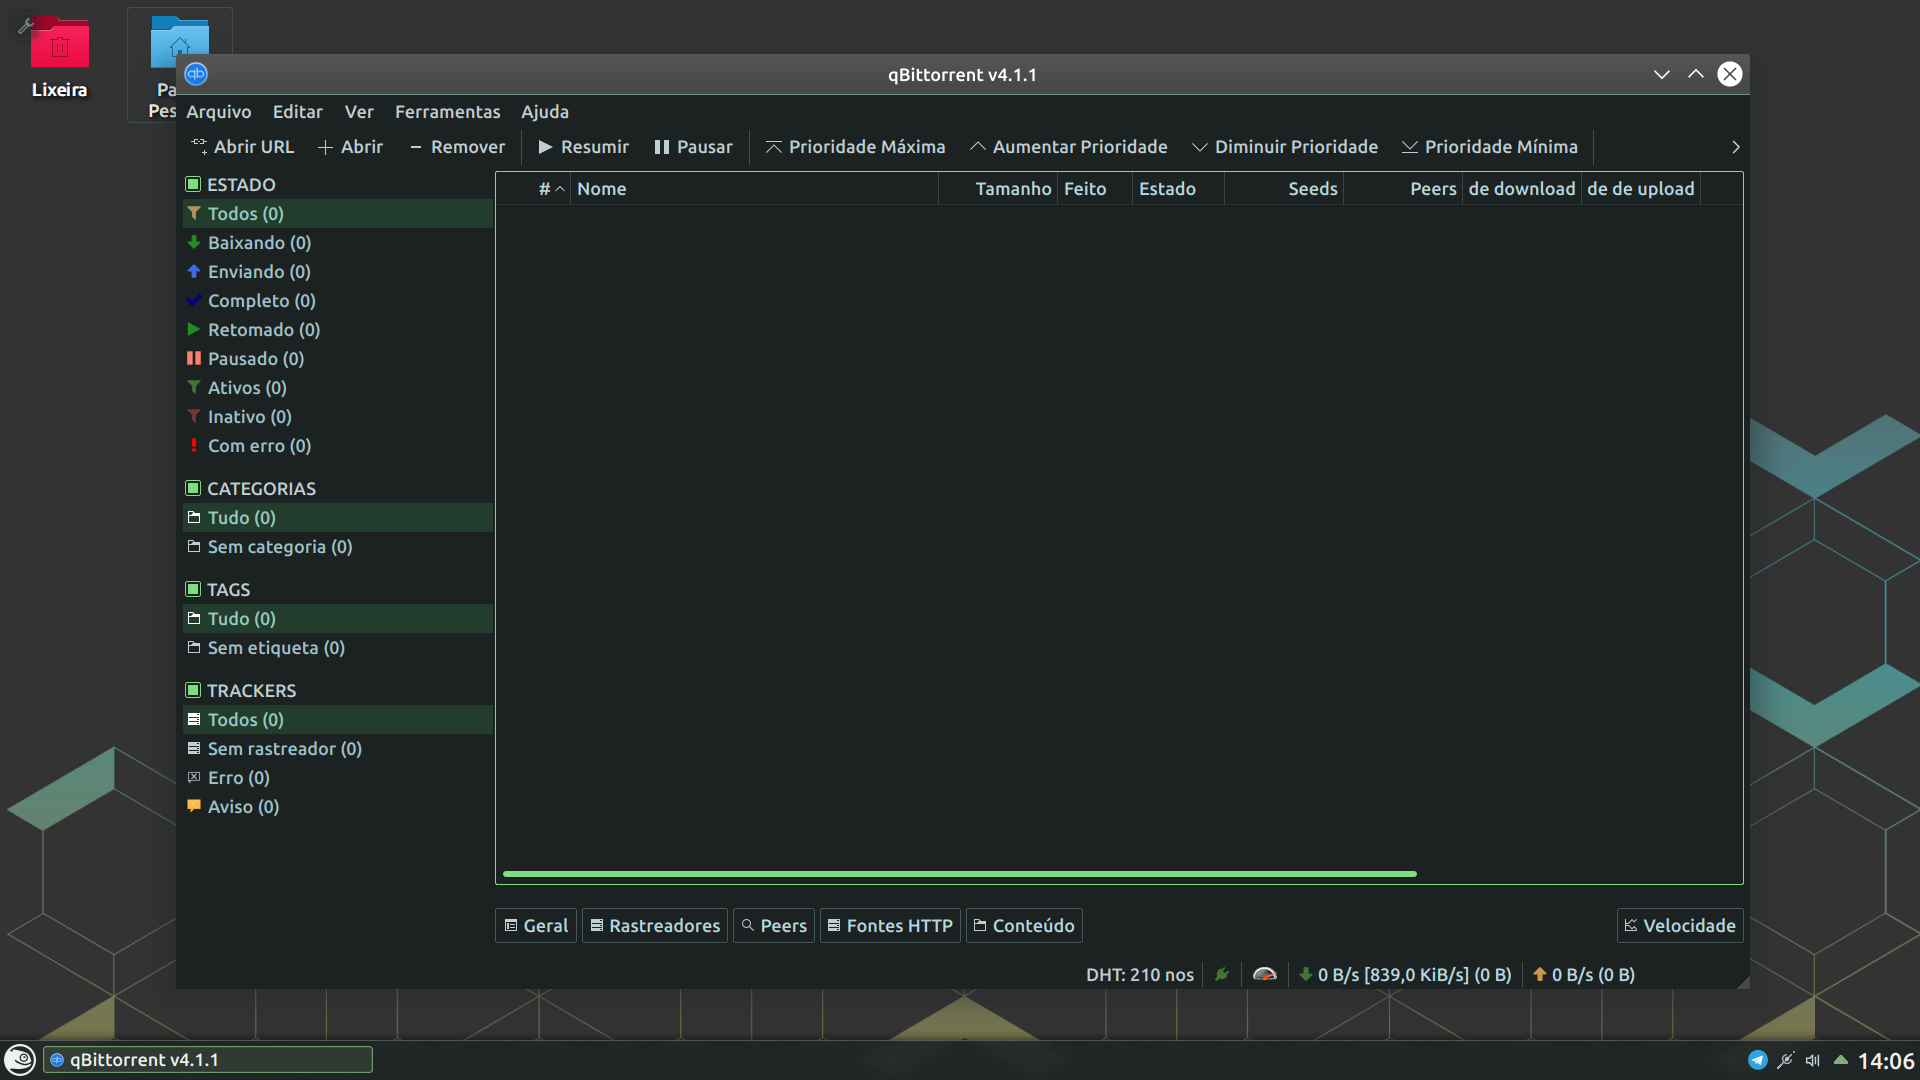Open the Velocidade graph tab
1920x1080 pixels.
click(x=1680, y=926)
